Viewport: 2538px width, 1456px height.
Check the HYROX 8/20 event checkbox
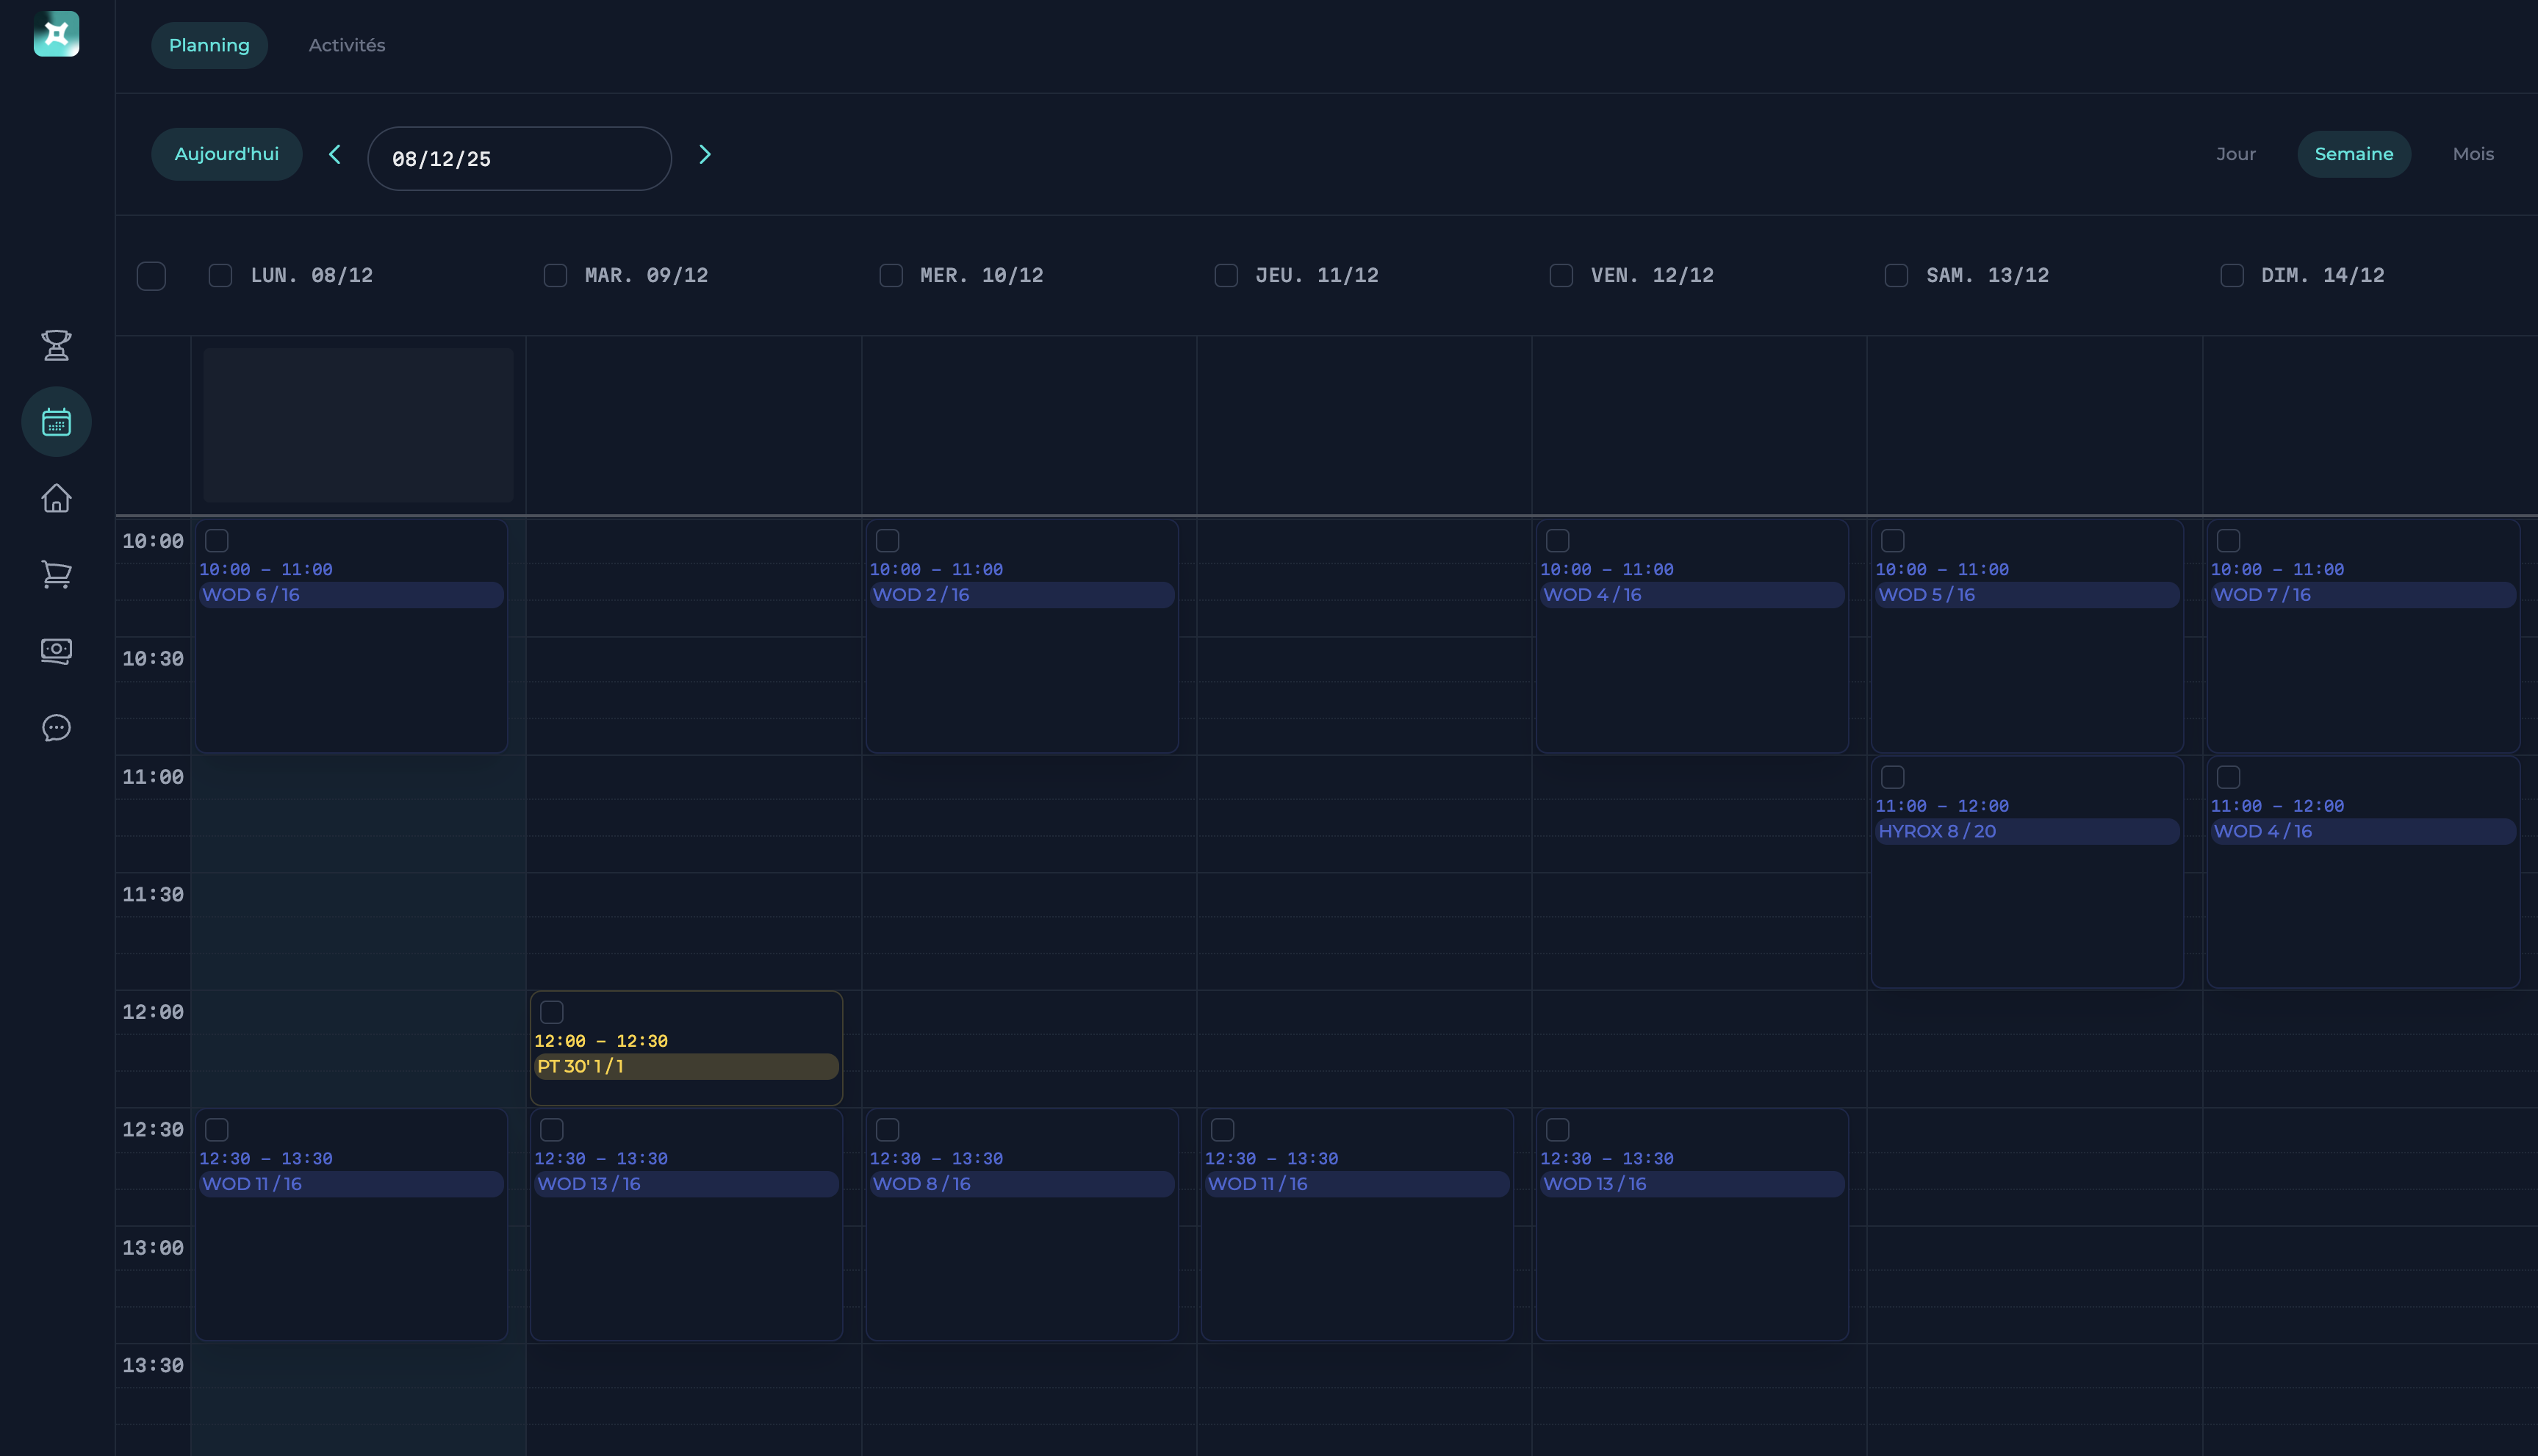1893,776
